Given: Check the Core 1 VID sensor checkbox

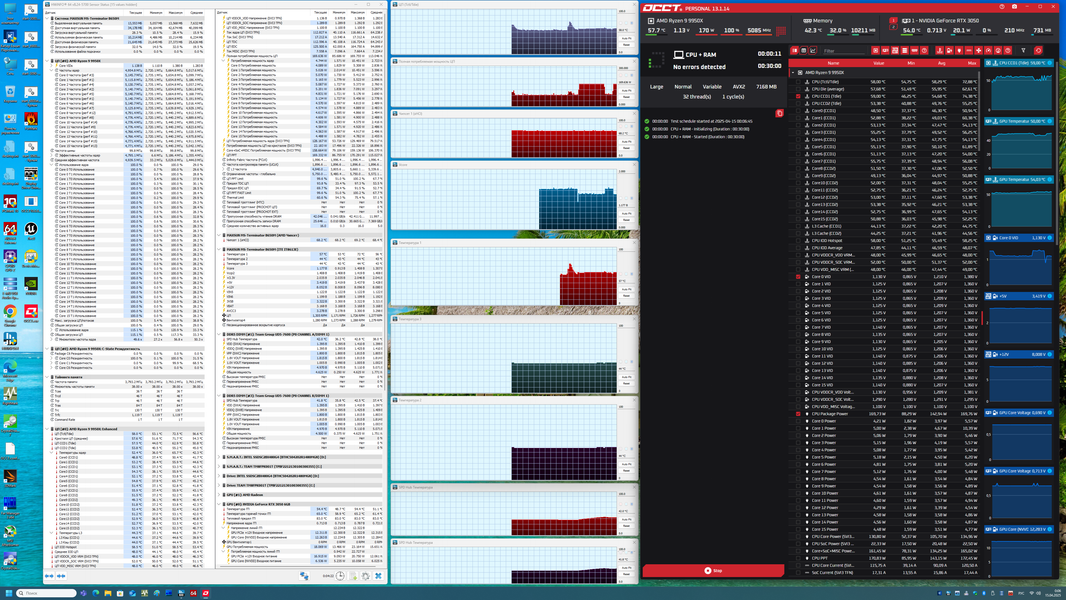Looking at the screenshot, I should 798,284.
